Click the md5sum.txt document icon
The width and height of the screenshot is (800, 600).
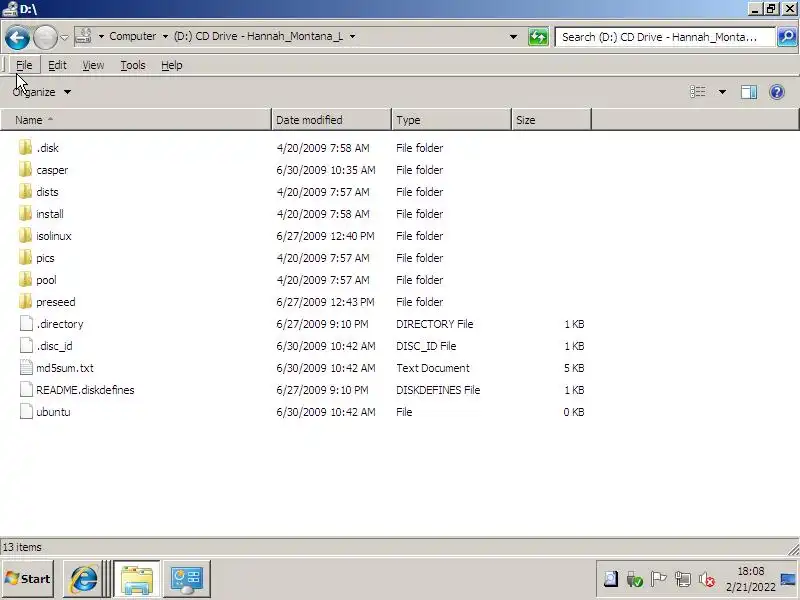(26, 367)
